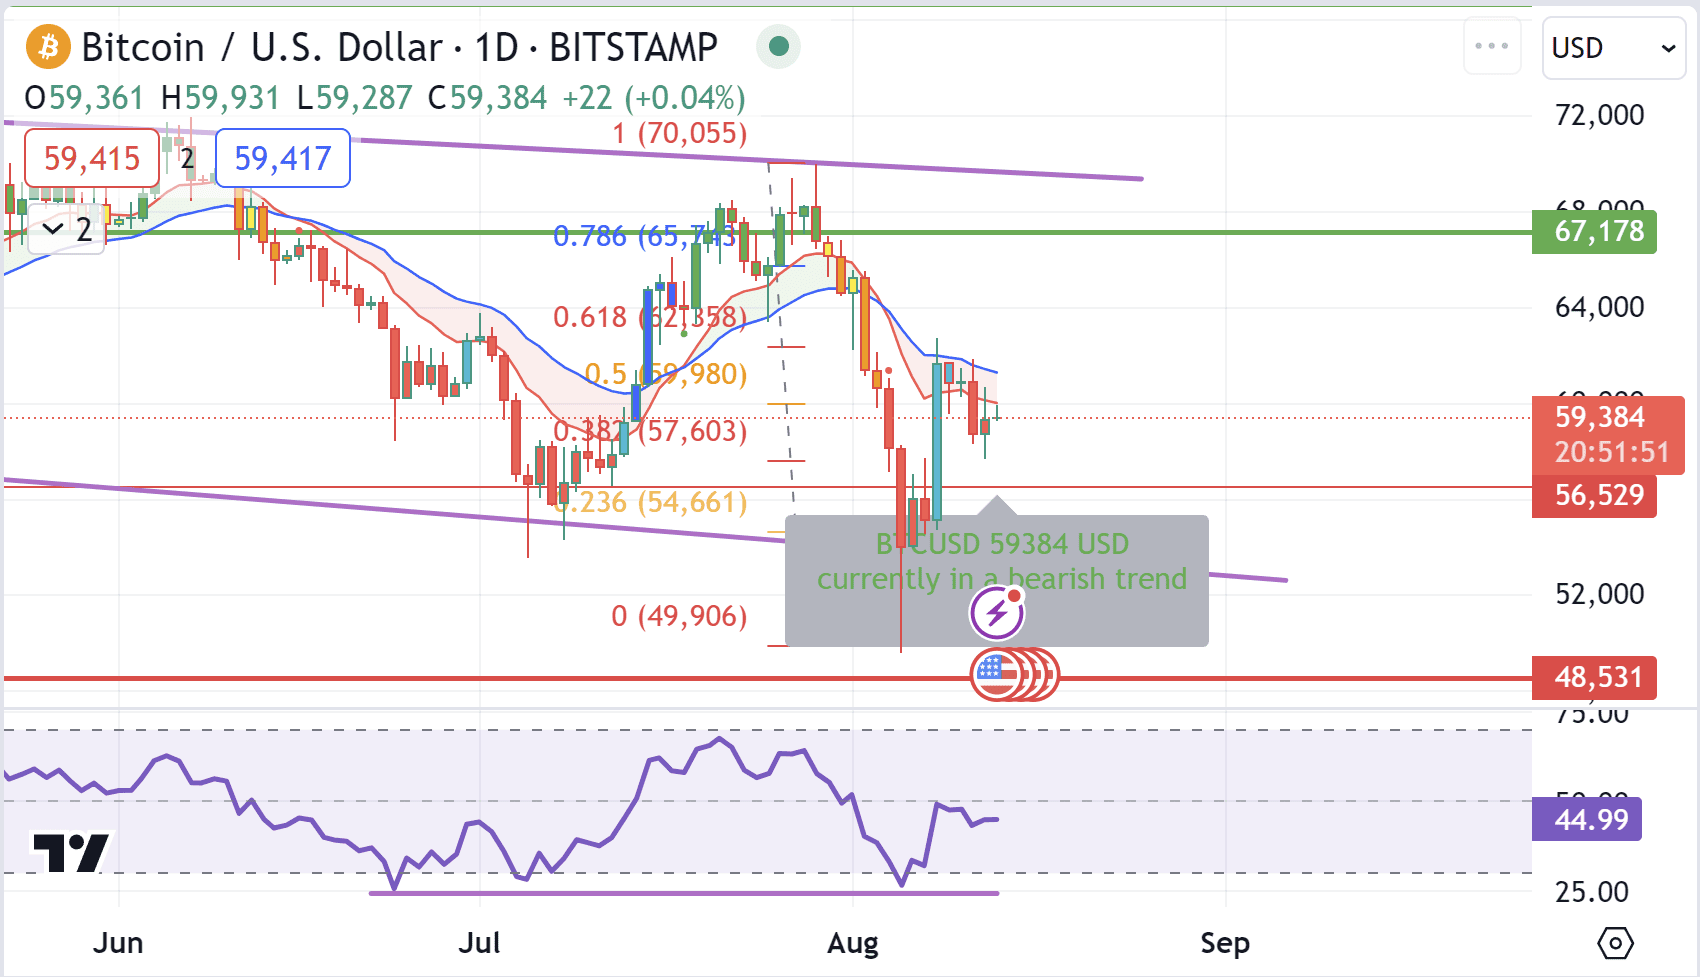Click the order quantity 2 between prices
The width and height of the screenshot is (1700, 977).
(x=187, y=158)
